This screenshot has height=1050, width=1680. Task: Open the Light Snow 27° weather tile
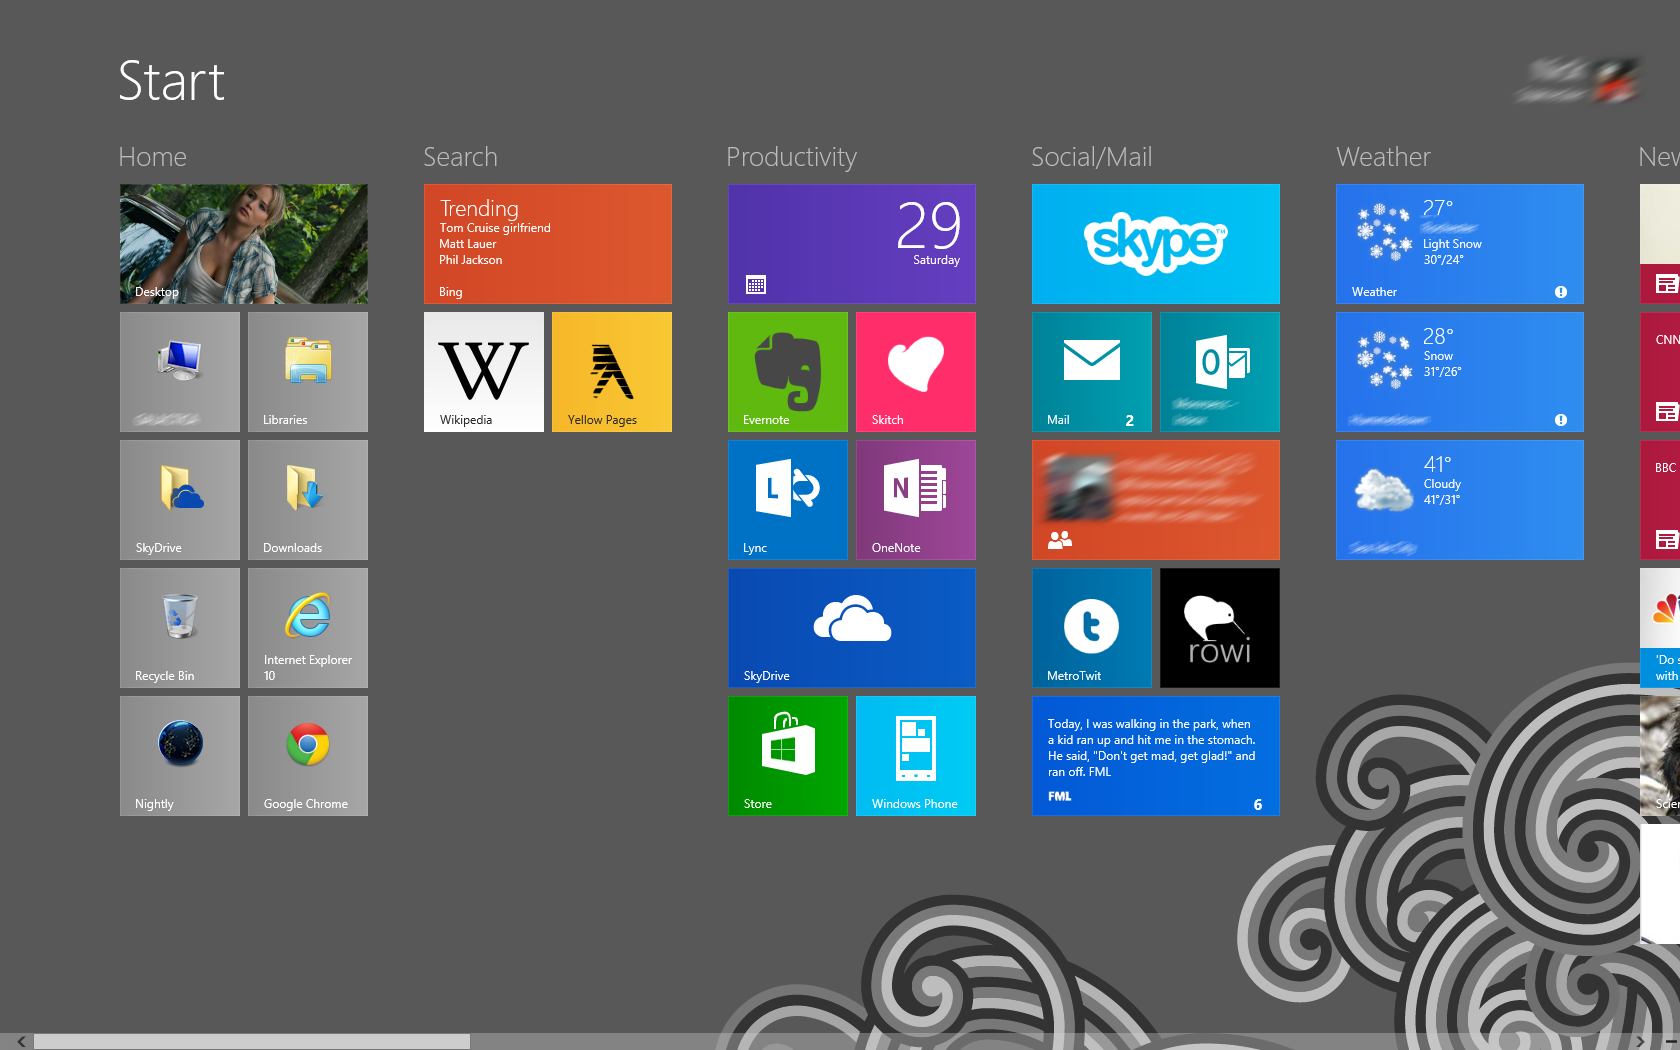1460,244
